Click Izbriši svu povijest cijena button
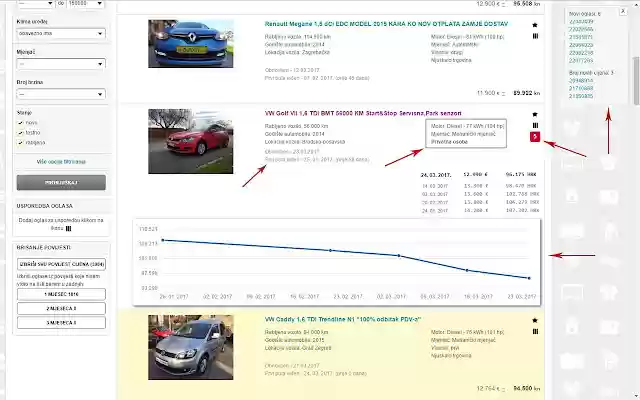The width and height of the screenshot is (640, 400). (61, 264)
